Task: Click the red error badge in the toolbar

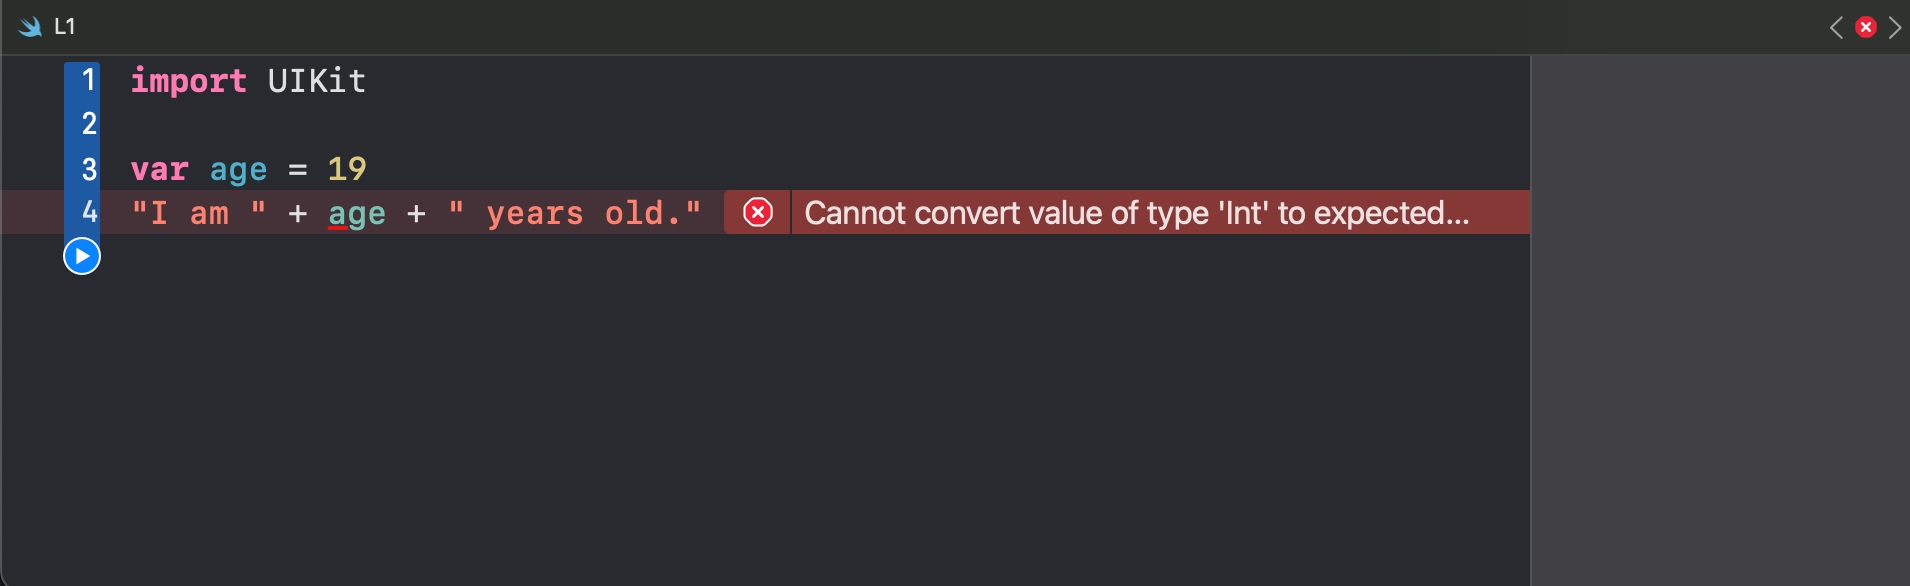Action: (x=1866, y=27)
